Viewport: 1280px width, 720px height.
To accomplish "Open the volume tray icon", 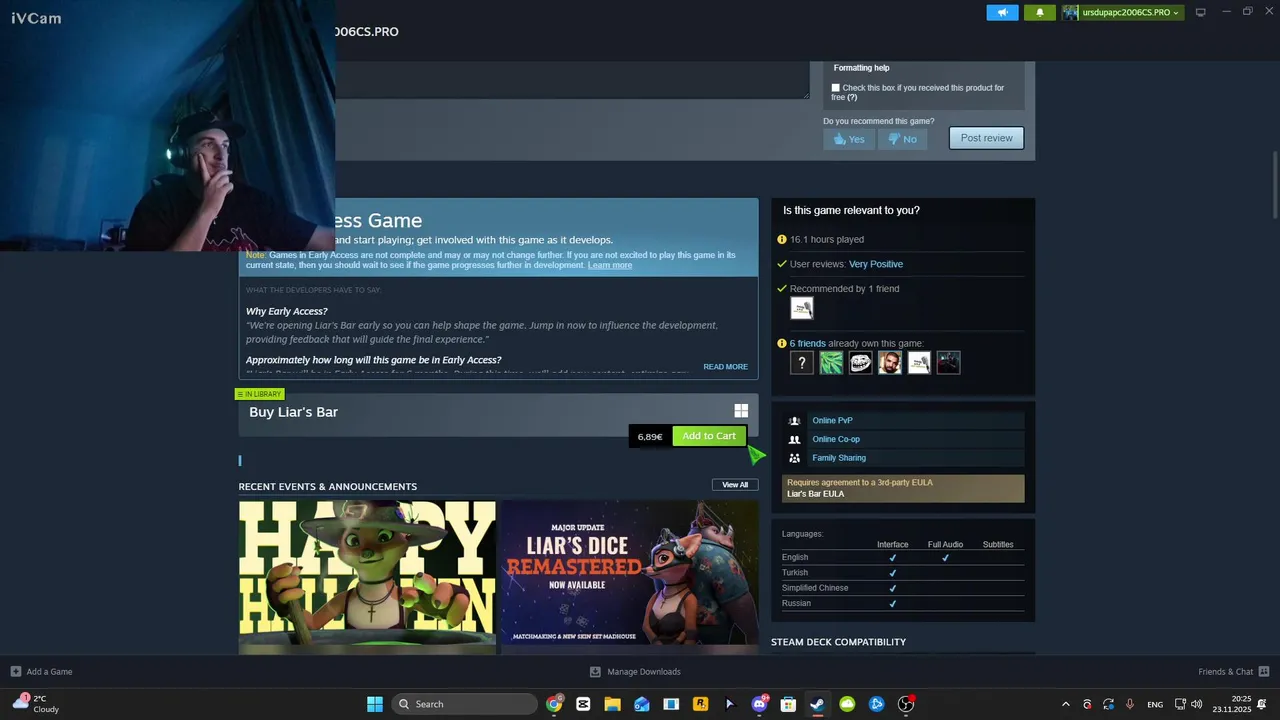I will click(1197, 704).
